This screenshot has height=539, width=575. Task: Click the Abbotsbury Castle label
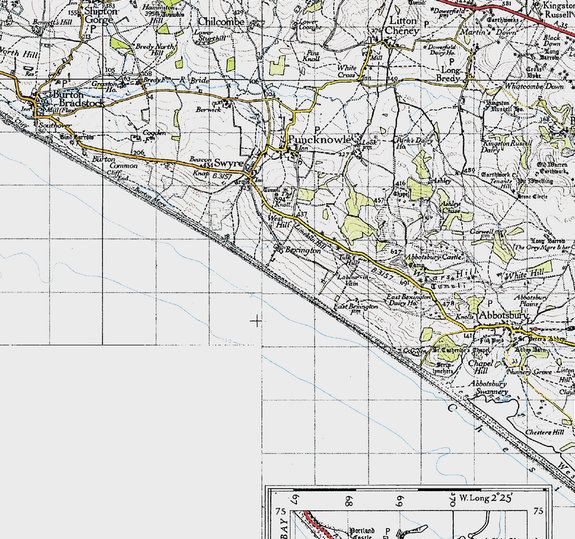point(433,257)
